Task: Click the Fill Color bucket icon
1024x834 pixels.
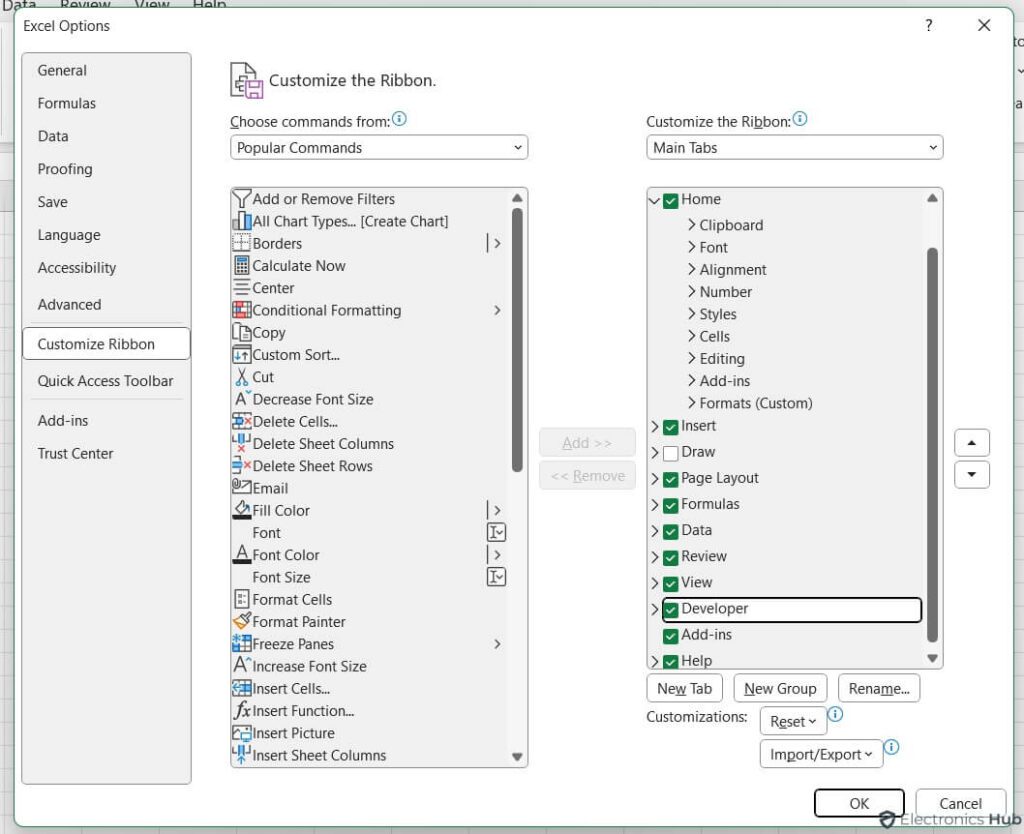Action: pos(240,510)
